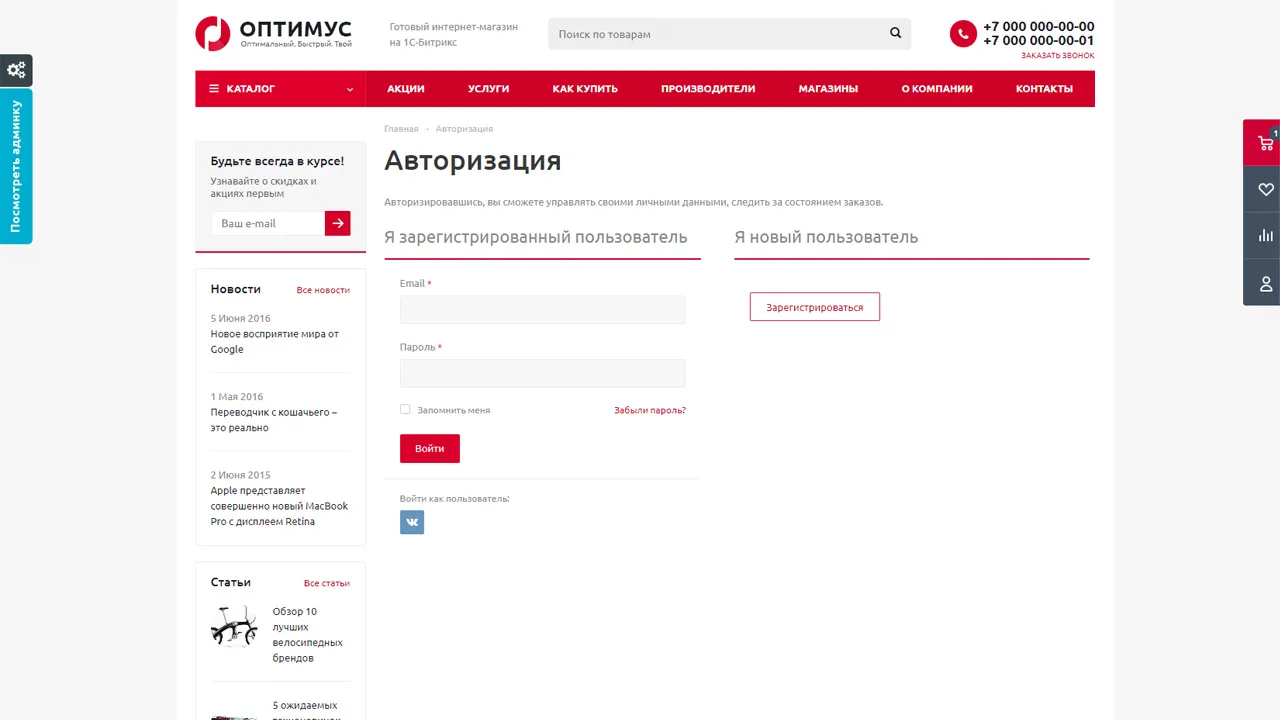Click the Новости section heading
The width and height of the screenshot is (1280, 720).
point(236,289)
